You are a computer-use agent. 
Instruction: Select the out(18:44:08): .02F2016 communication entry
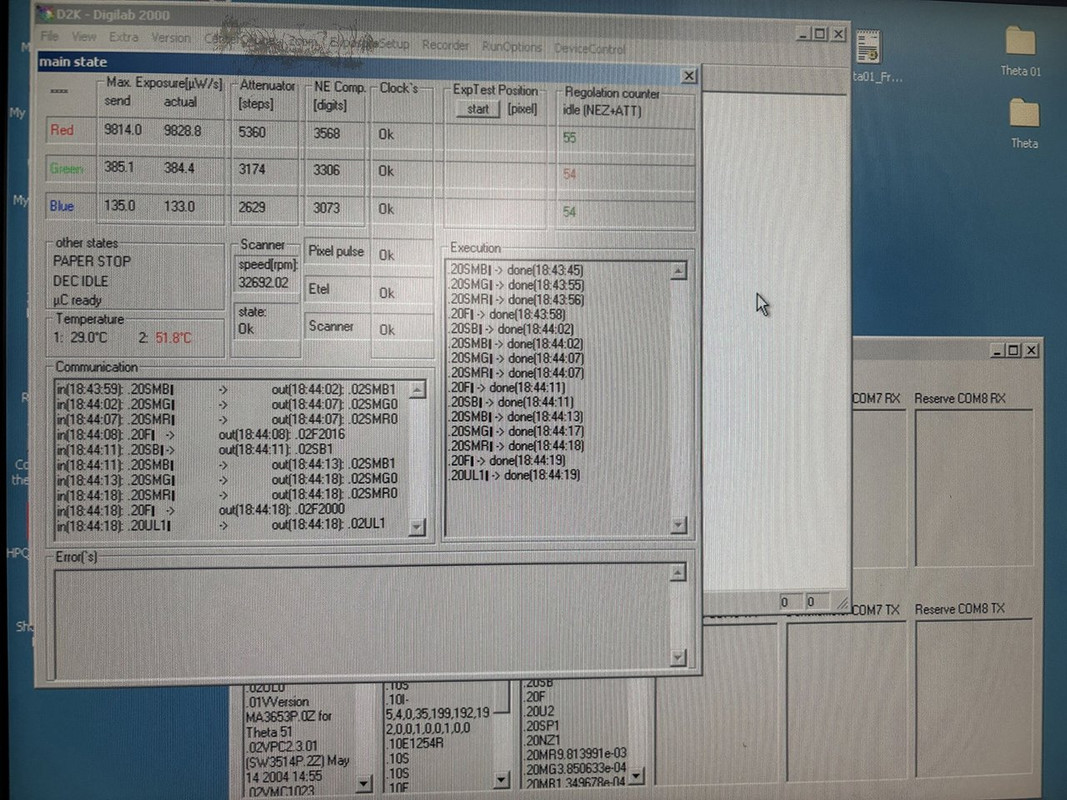[x=282, y=434]
